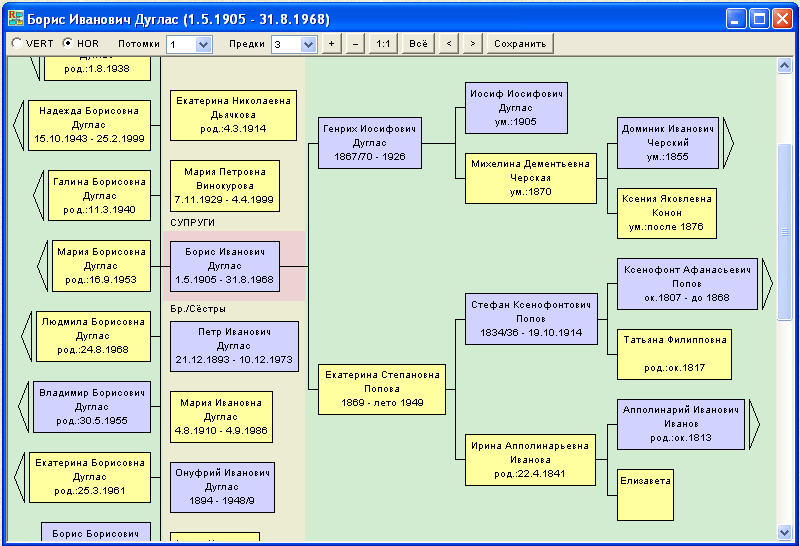Expand ancestors arrow beside Ксенофонт Афанасьевич Попов
800x546 pixels.
click(767, 284)
